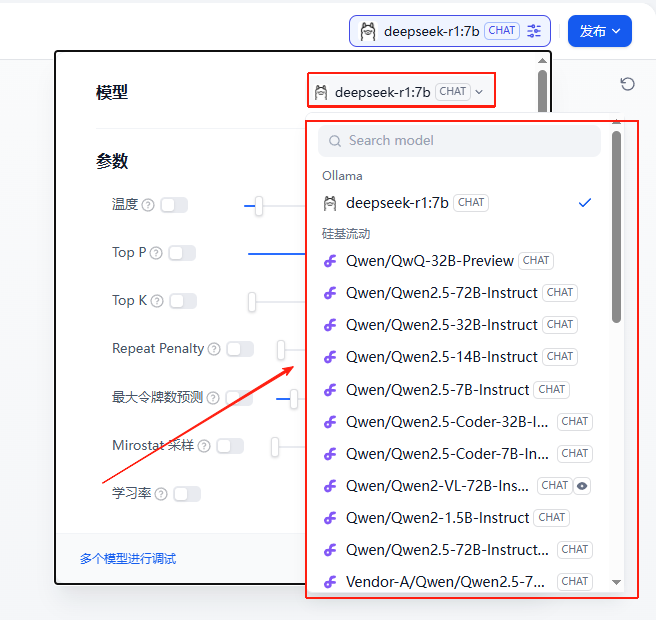The height and width of the screenshot is (620, 656).
Task: Select Qwen/QwQ-32B-Preview from model list
Action: [x=430, y=261]
